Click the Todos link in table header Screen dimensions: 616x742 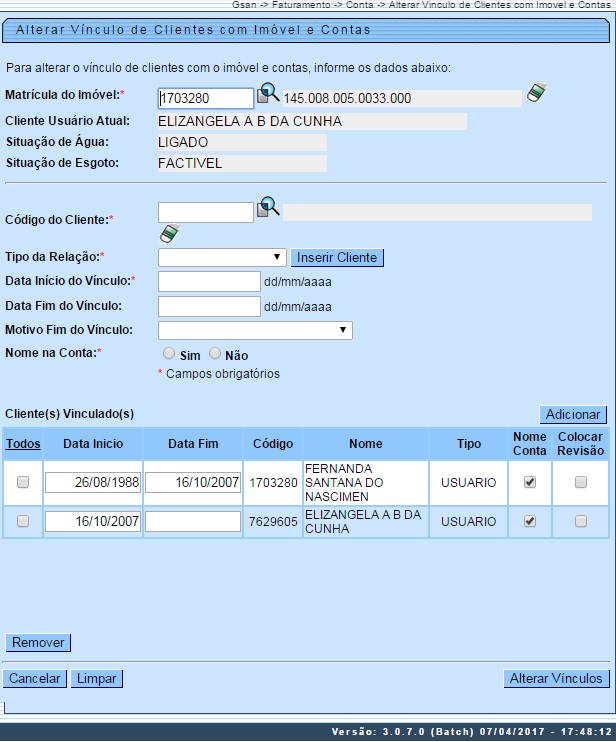23,444
